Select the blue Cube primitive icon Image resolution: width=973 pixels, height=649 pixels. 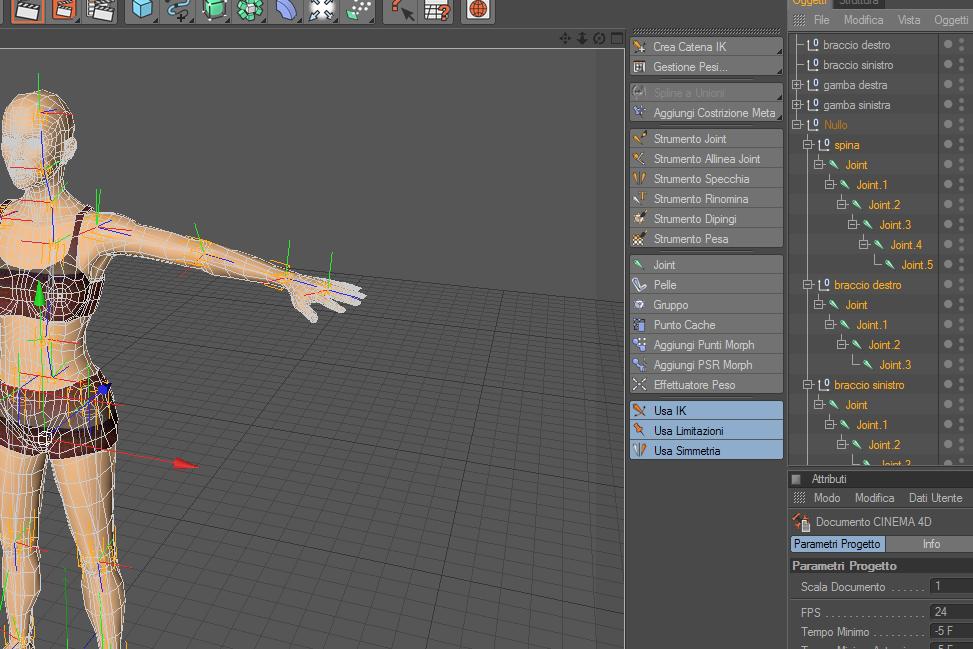(143, 9)
